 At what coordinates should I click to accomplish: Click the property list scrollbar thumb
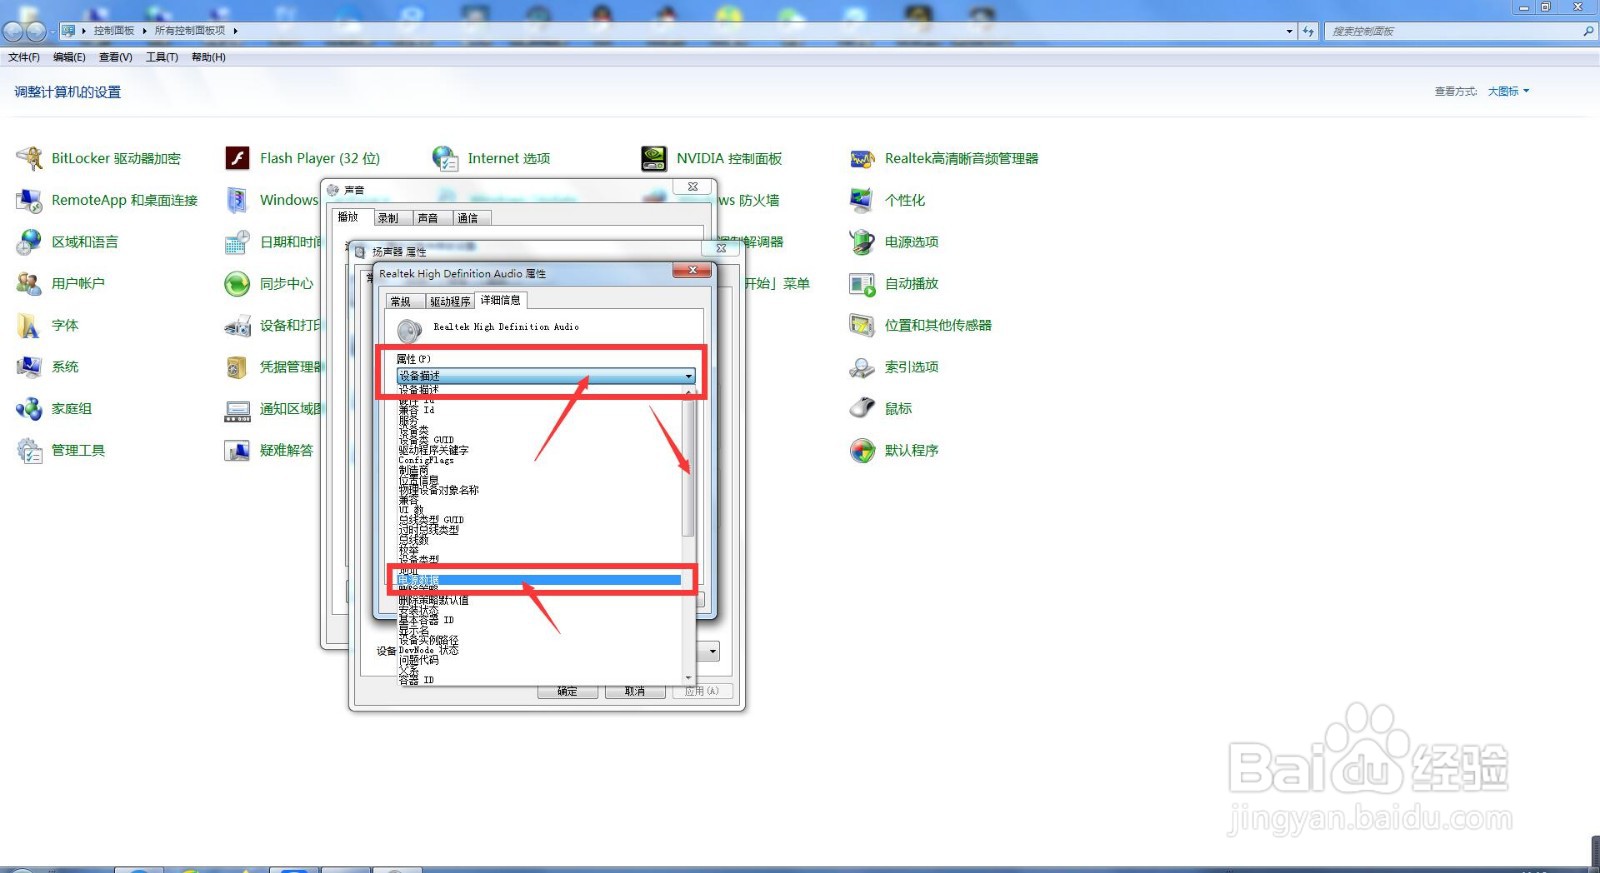(688, 468)
